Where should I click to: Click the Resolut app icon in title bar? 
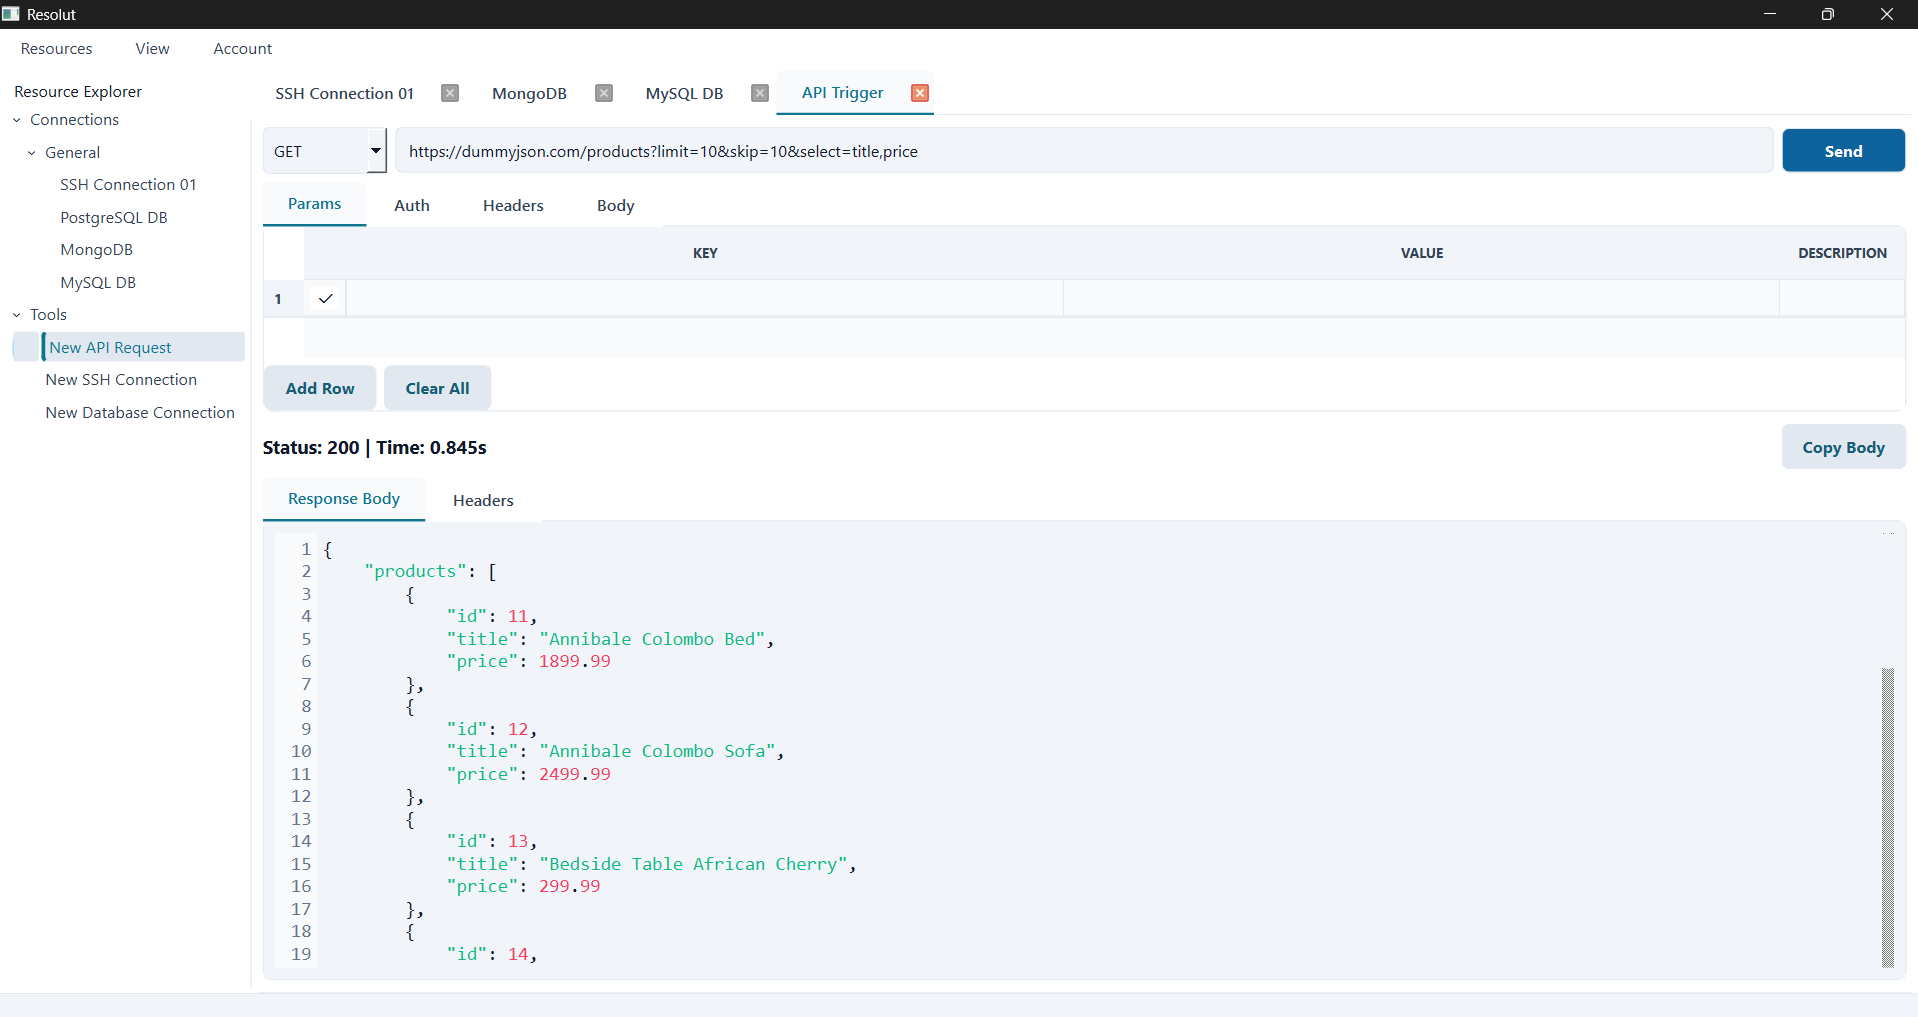point(11,14)
